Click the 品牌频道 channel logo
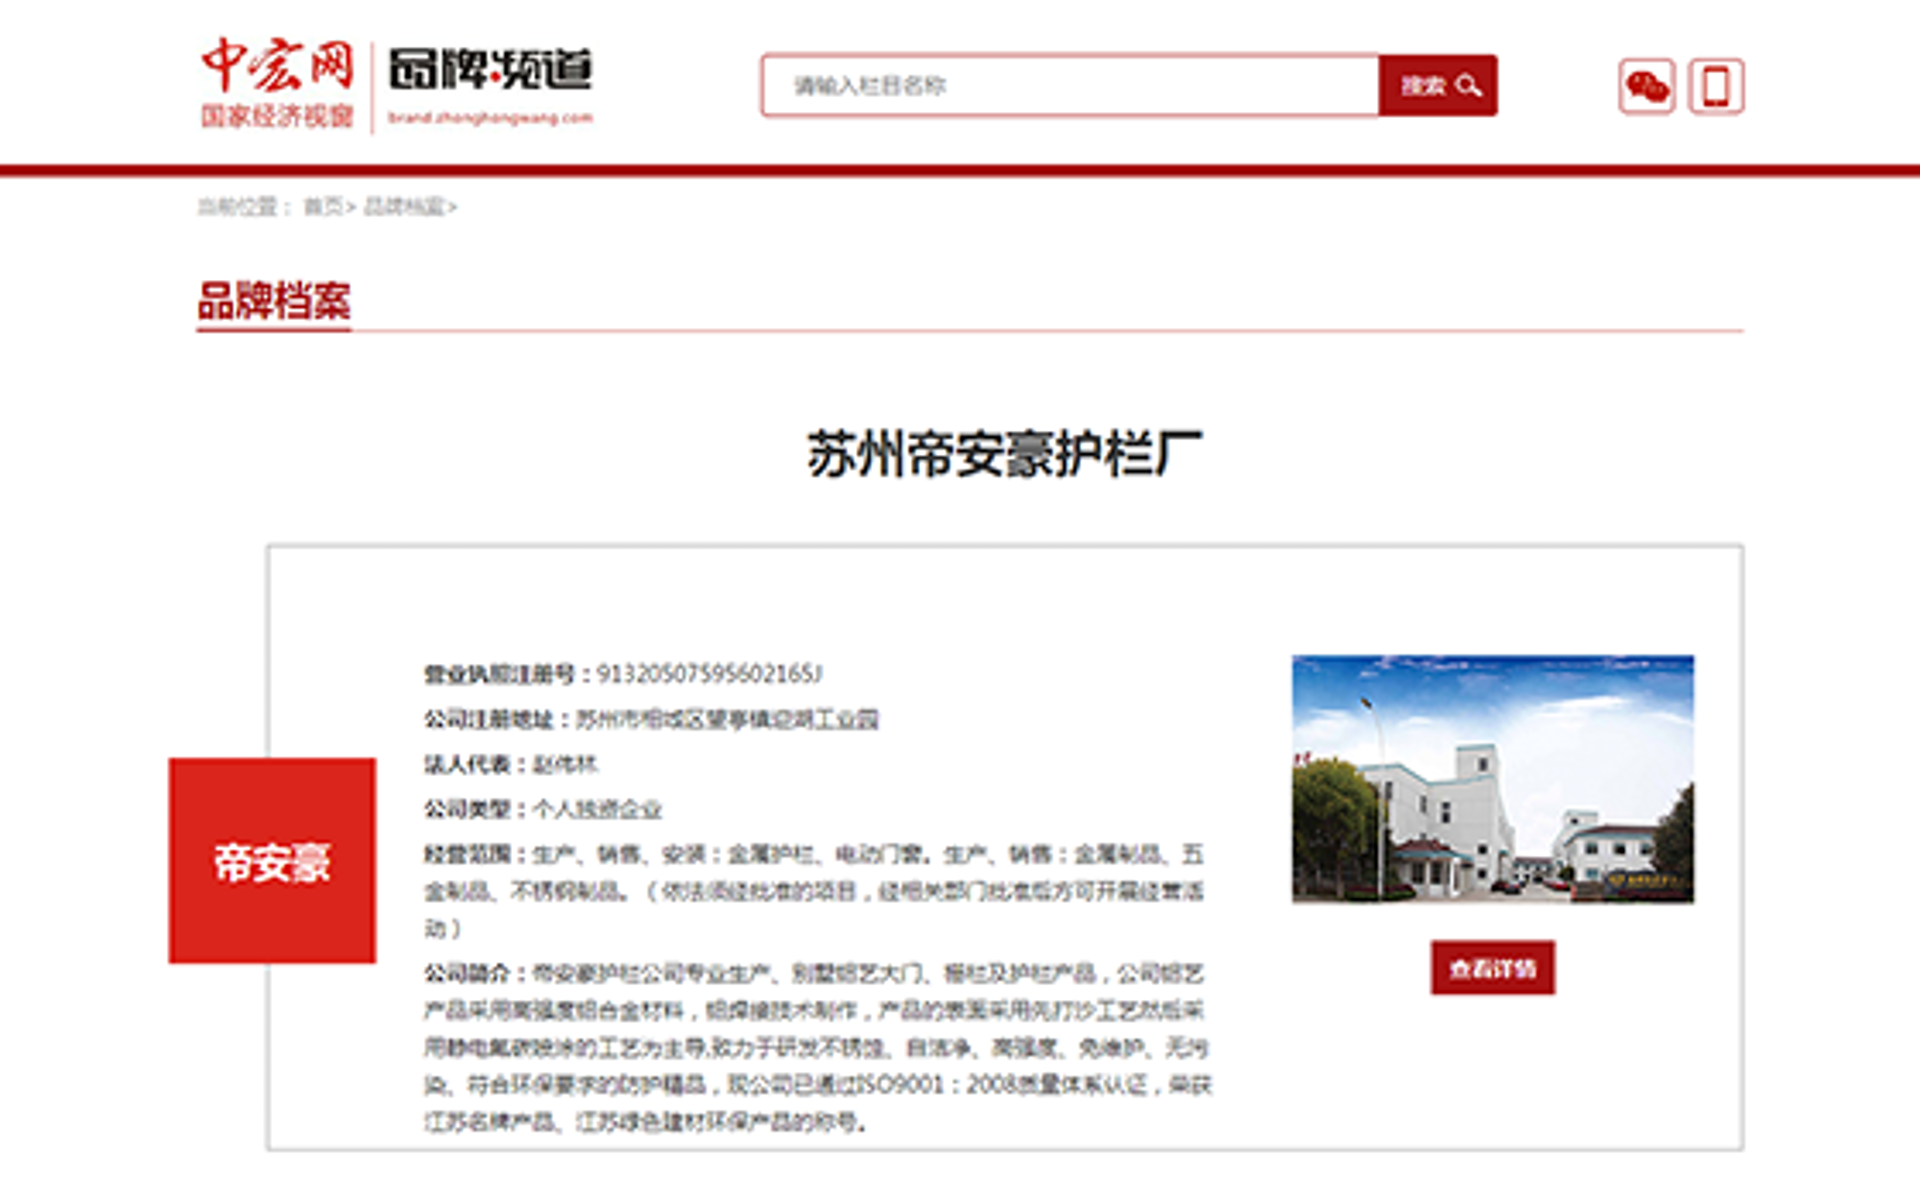 [490, 84]
